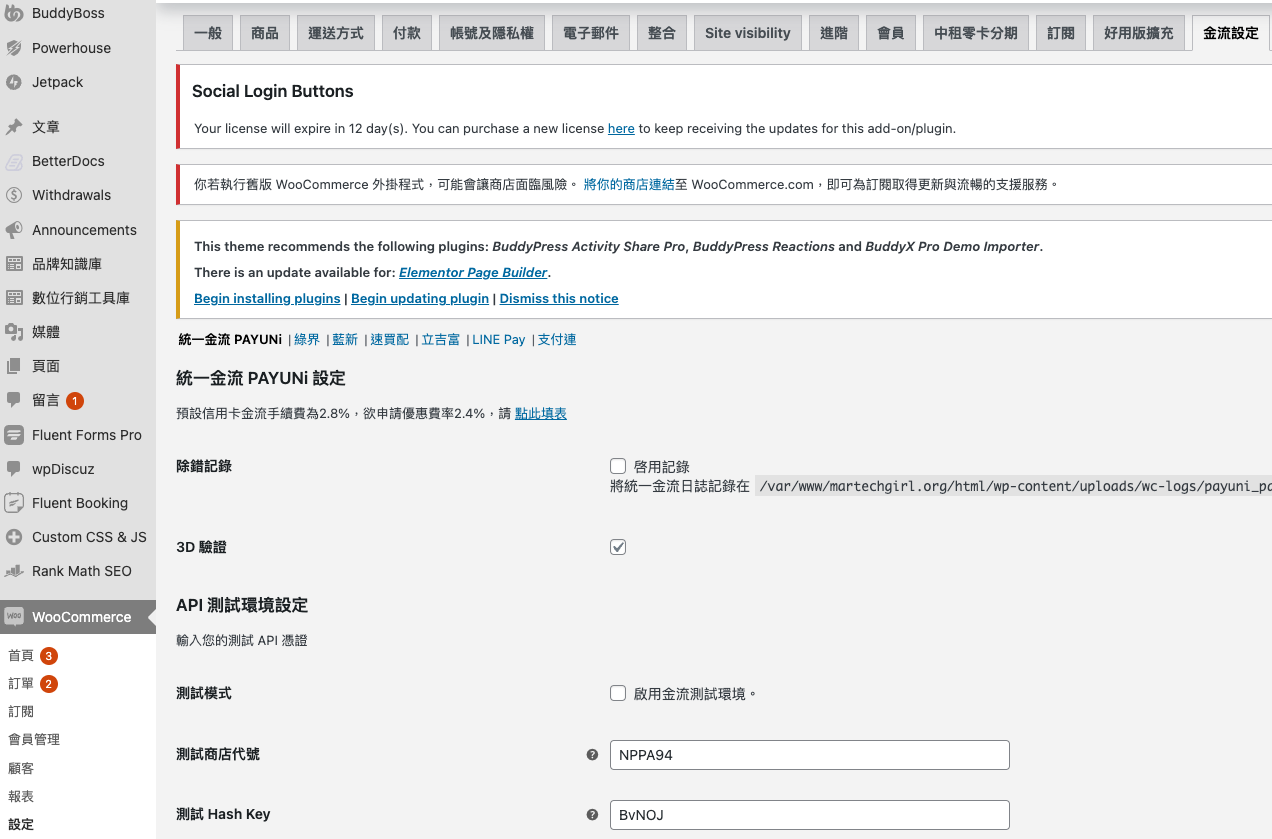Uncheck the 3D 驗證 checkbox
Image resolution: width=1272 pixels, height=839 pixels.
click(618, 547)
